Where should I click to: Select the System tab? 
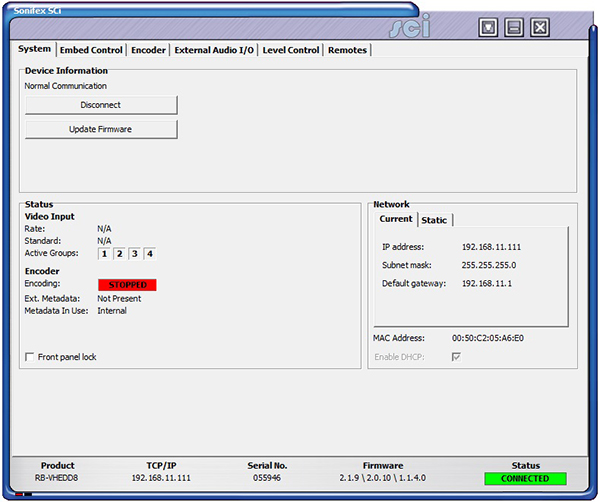click(x=34, y=49)
